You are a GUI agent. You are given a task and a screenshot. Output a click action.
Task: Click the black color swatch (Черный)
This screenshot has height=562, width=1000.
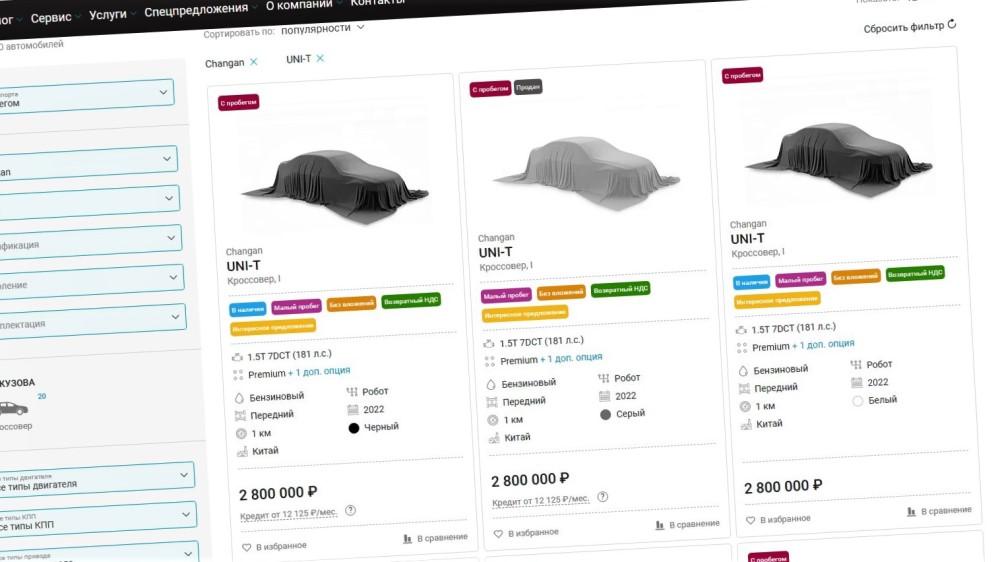tap(354, 428)
